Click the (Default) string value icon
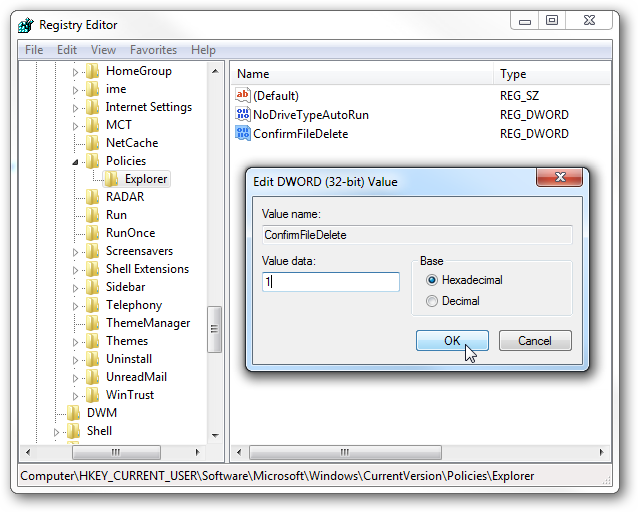 [x=243, y=95]
